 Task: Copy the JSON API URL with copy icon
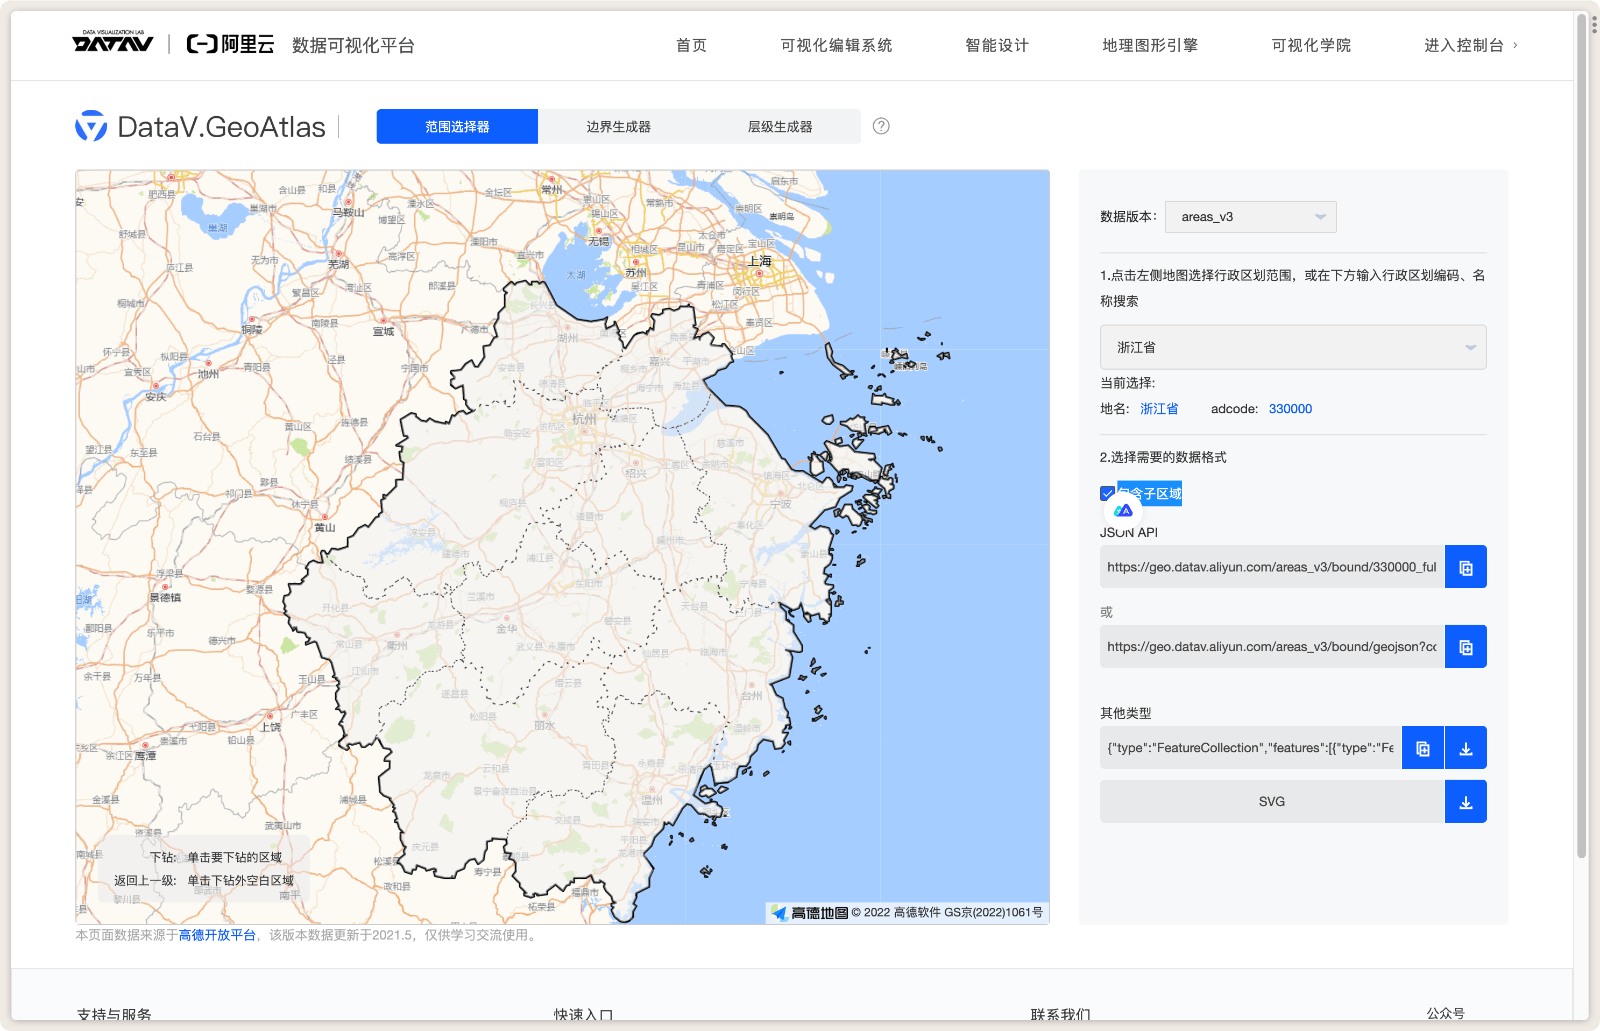click(1465, 566)
